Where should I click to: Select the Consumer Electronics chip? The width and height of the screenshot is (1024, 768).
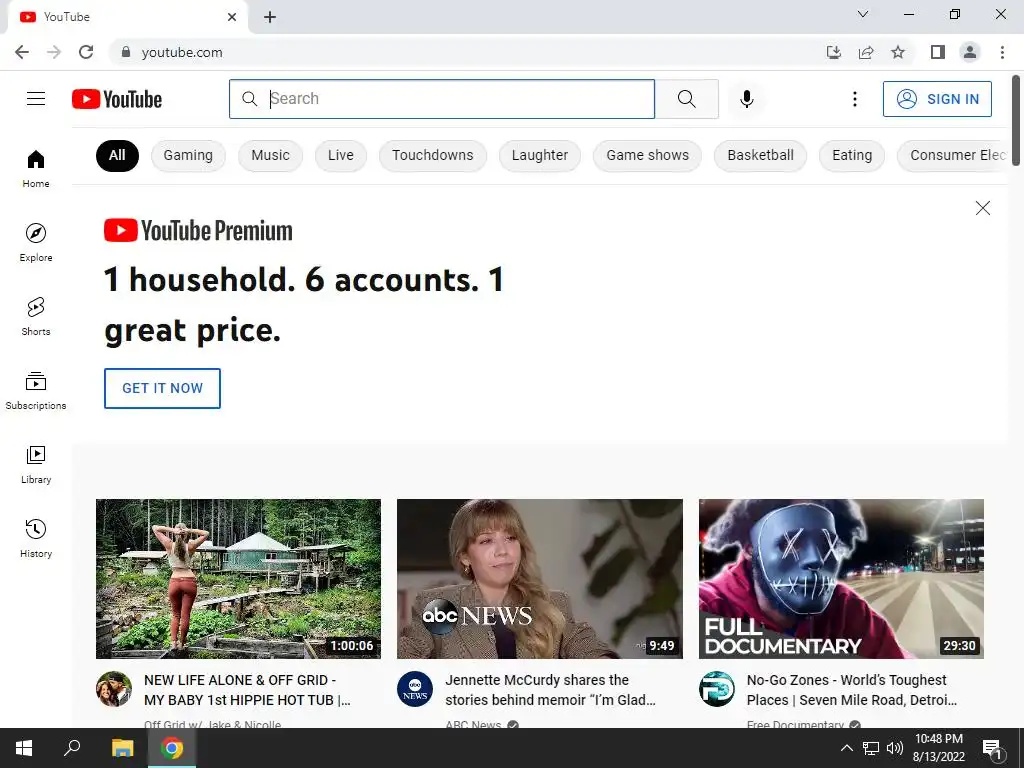952,155
